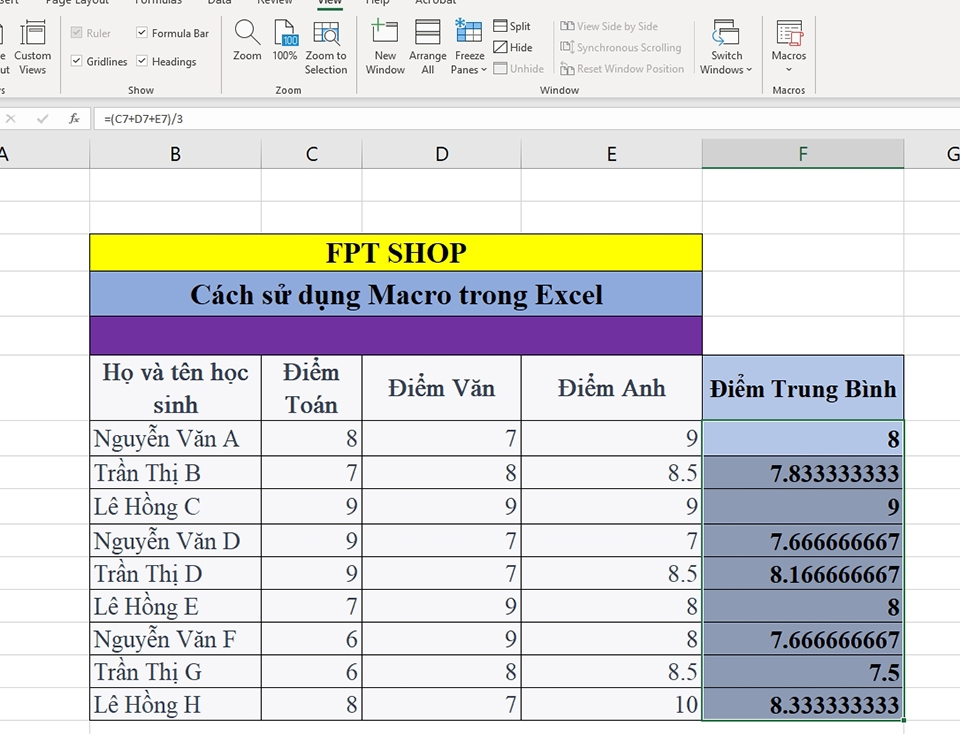This screenshot has height=734, width=960.
Task: Click the fill handle at selection corner
Action: pyautogui.click(x=903, y=721)
